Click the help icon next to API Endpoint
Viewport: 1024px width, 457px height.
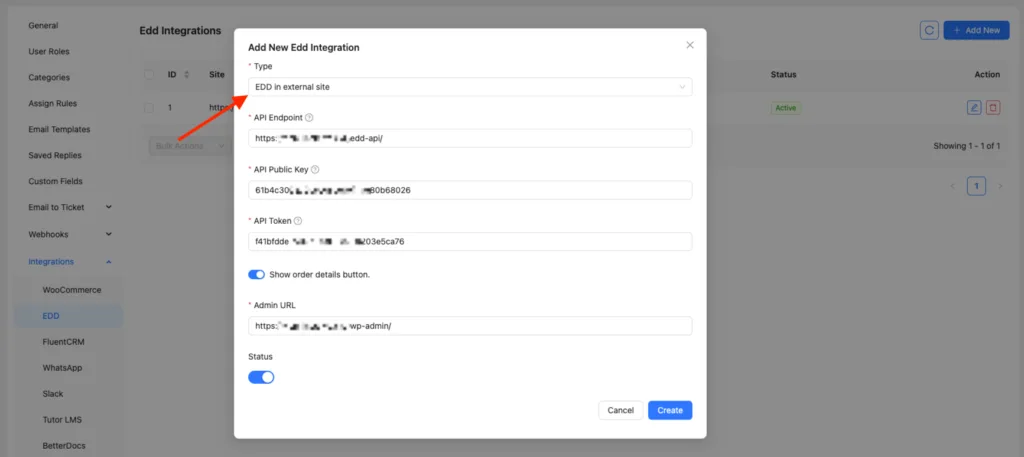[x=309, y=118]
